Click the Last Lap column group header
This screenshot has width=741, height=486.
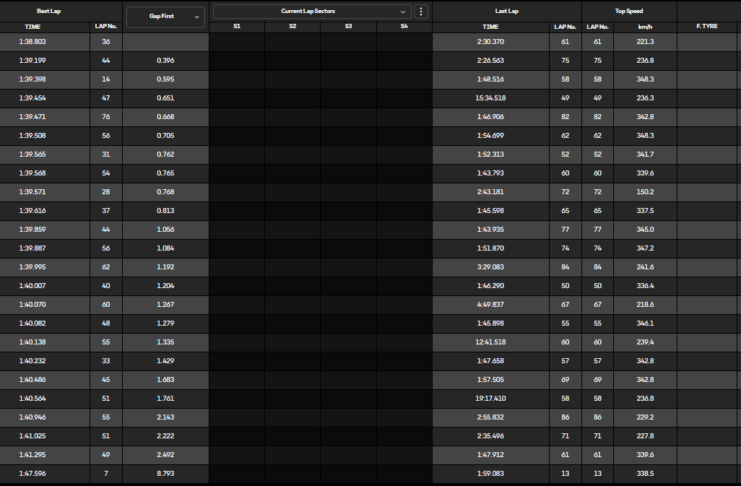[506, 11]
